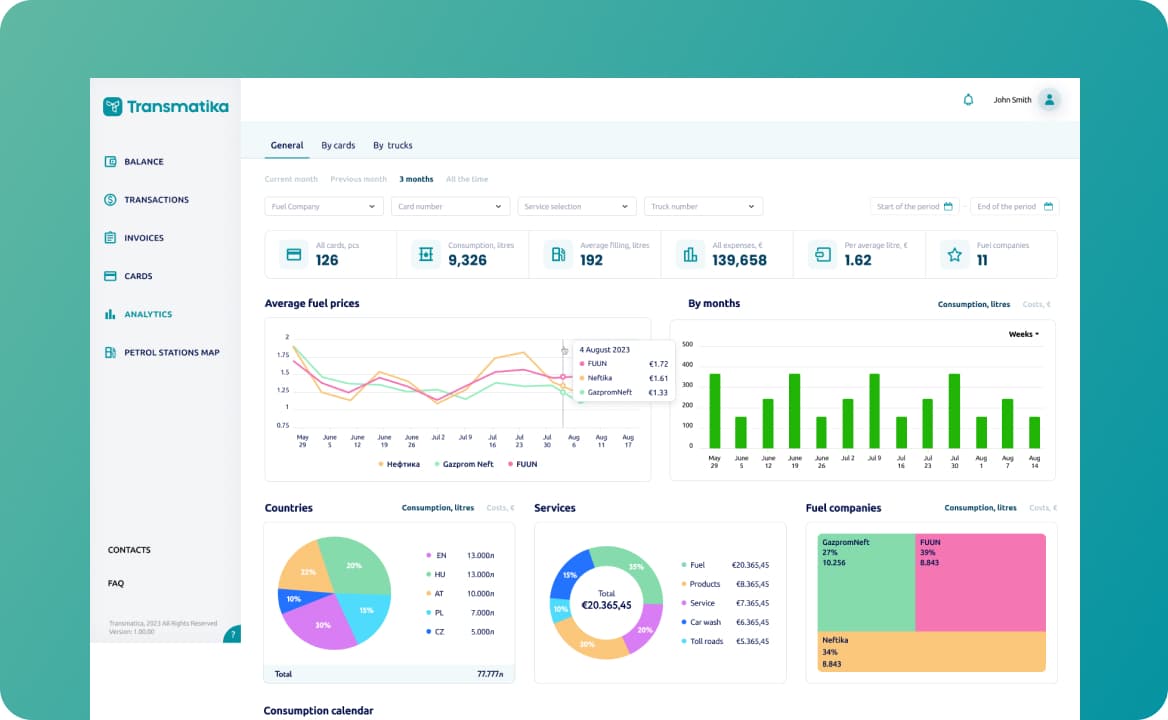This screenshot has width=1168, height=720.
Task: Filter by Previous month
Action: pos(358,179)
